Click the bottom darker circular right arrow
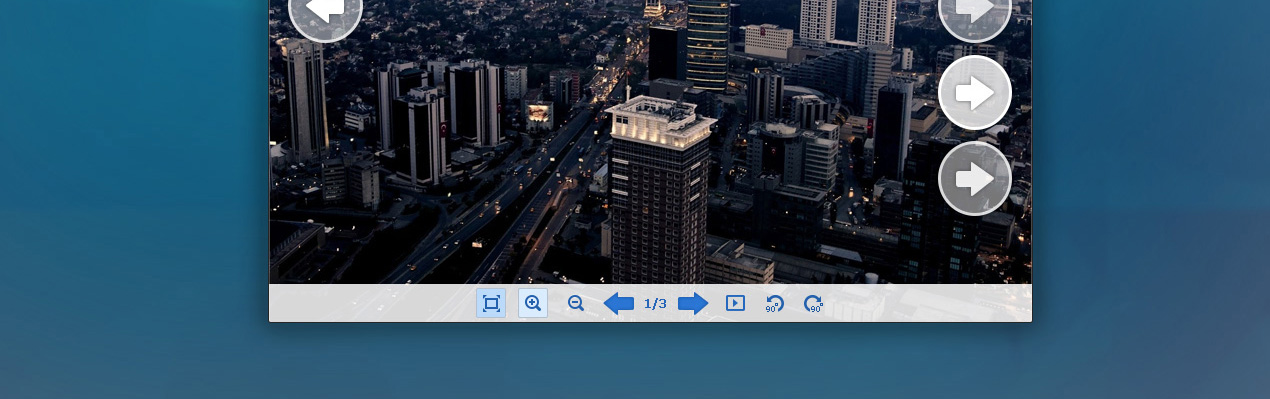Screen dimensions: 1270x399 [975, 179]
